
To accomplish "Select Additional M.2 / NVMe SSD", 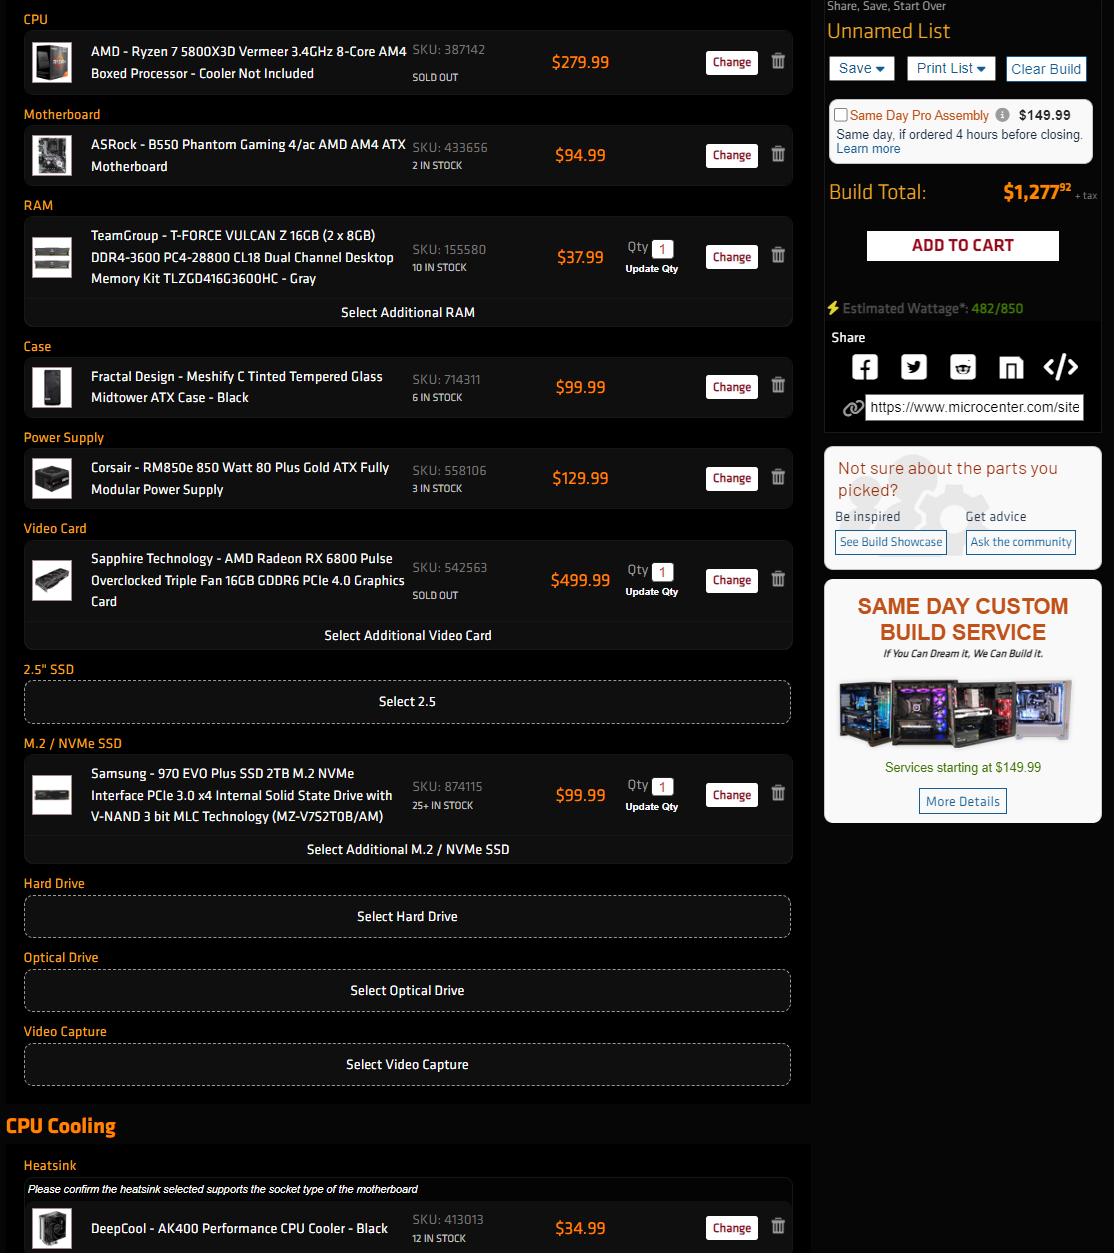I will pyautogui.click(x=408, y=850).
